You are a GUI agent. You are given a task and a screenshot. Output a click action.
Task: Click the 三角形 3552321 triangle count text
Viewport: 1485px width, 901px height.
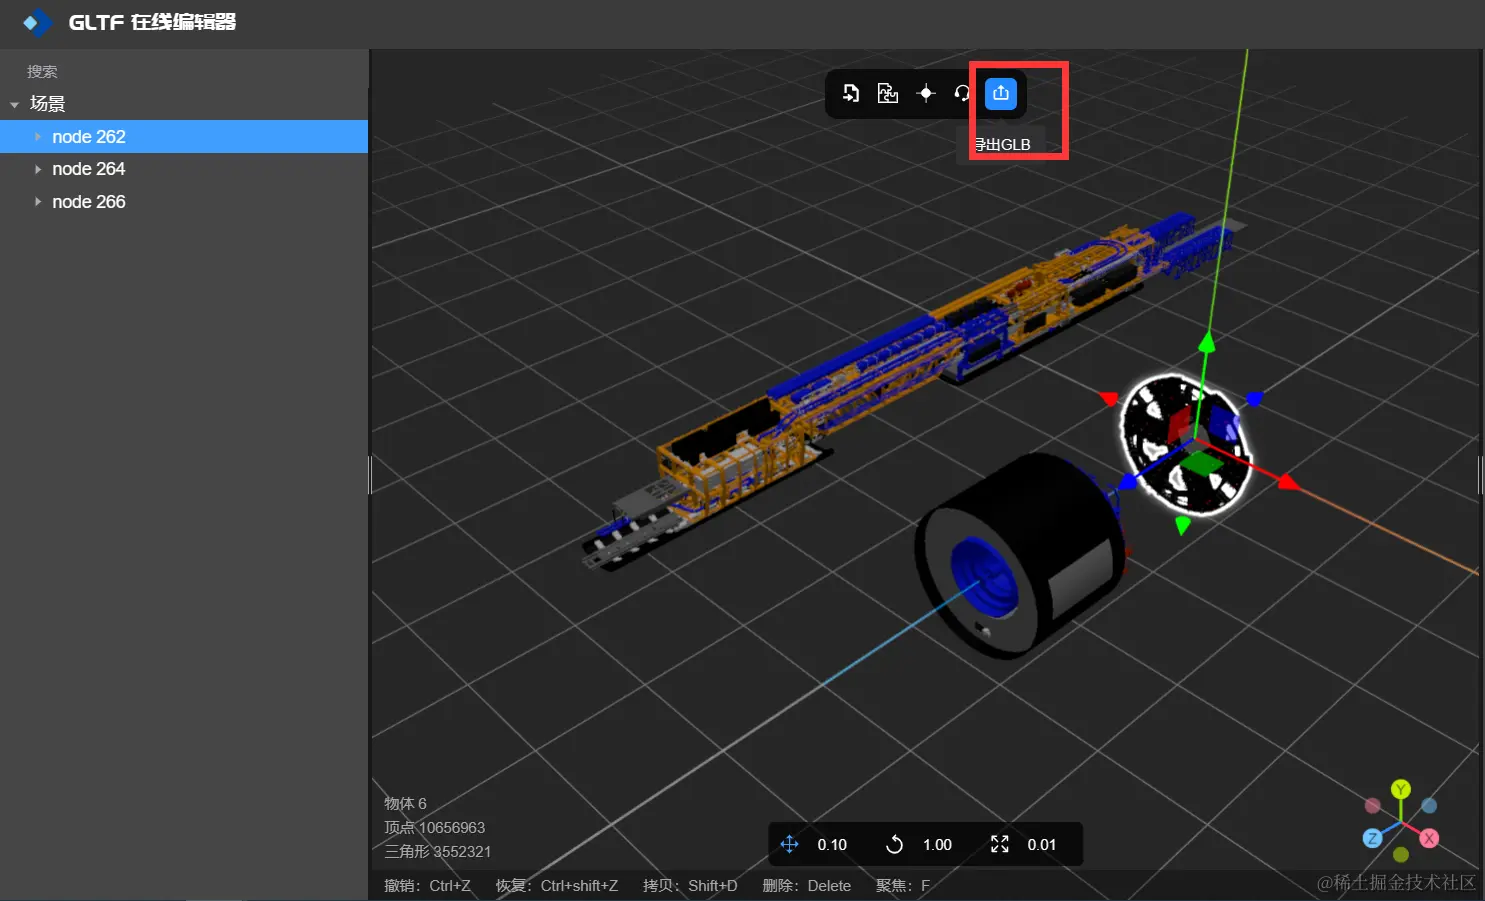438,852
